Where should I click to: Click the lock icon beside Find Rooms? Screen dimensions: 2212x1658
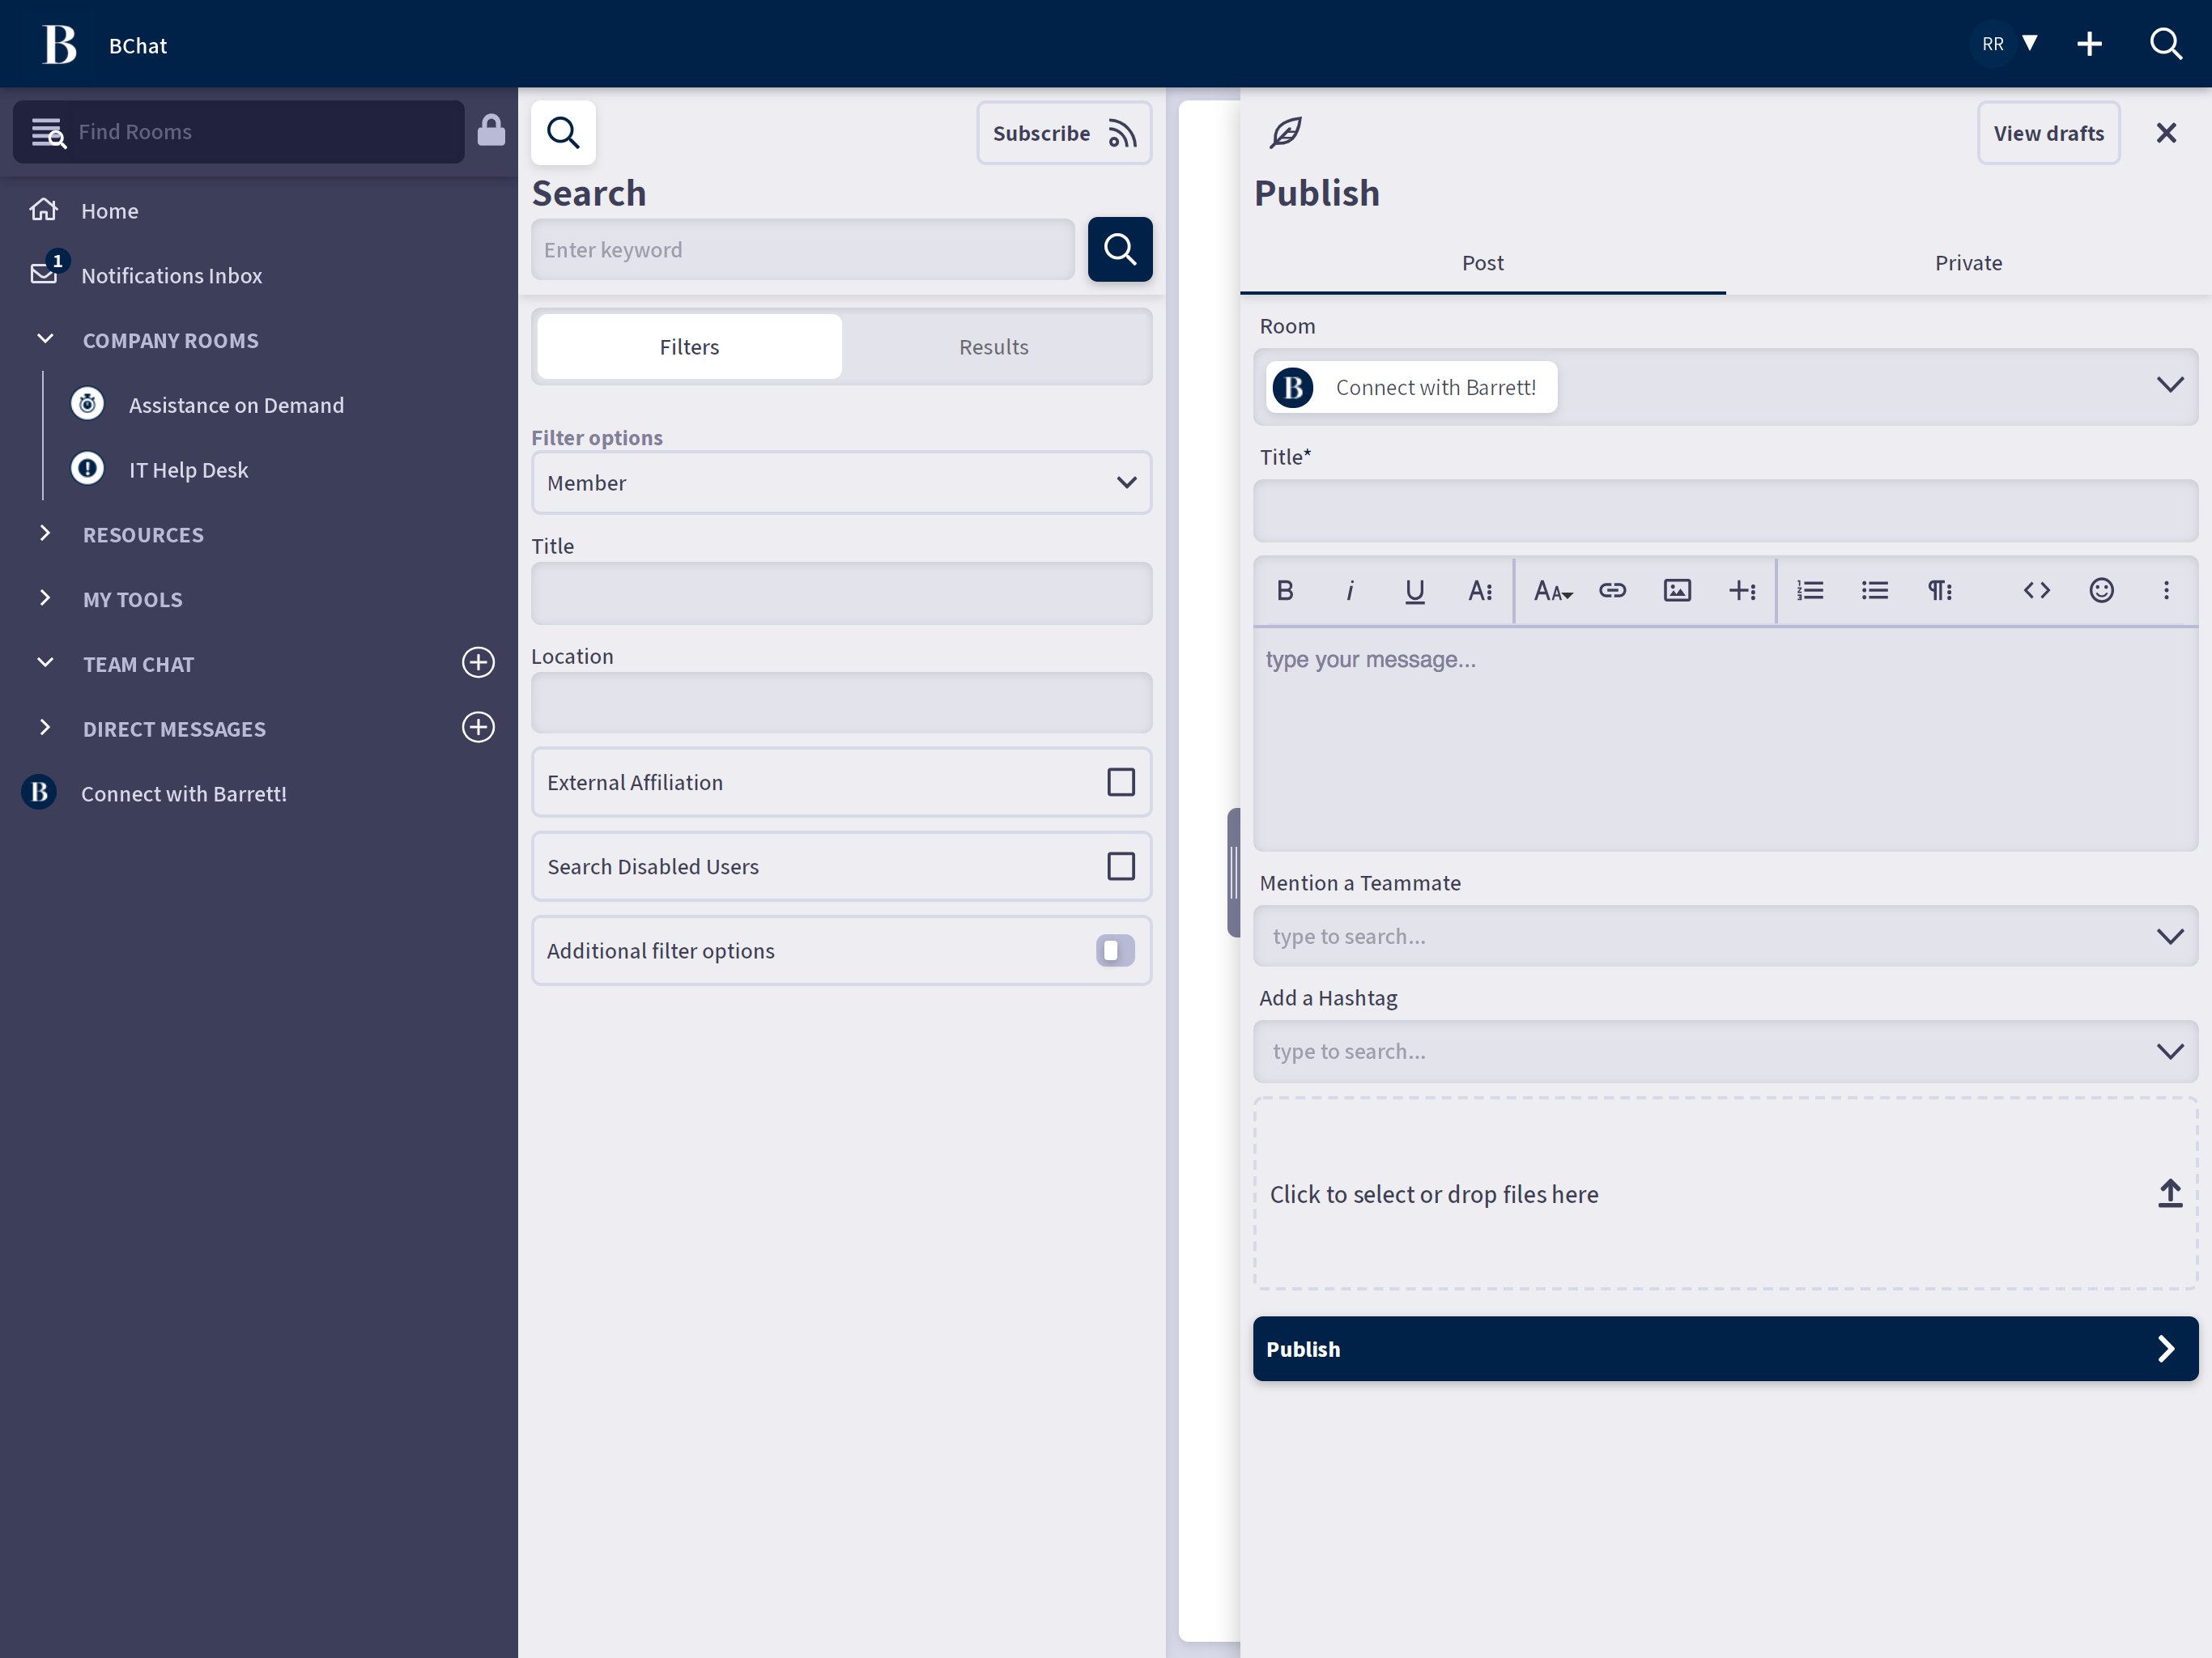pyautogui.click(x=491, y=131)
